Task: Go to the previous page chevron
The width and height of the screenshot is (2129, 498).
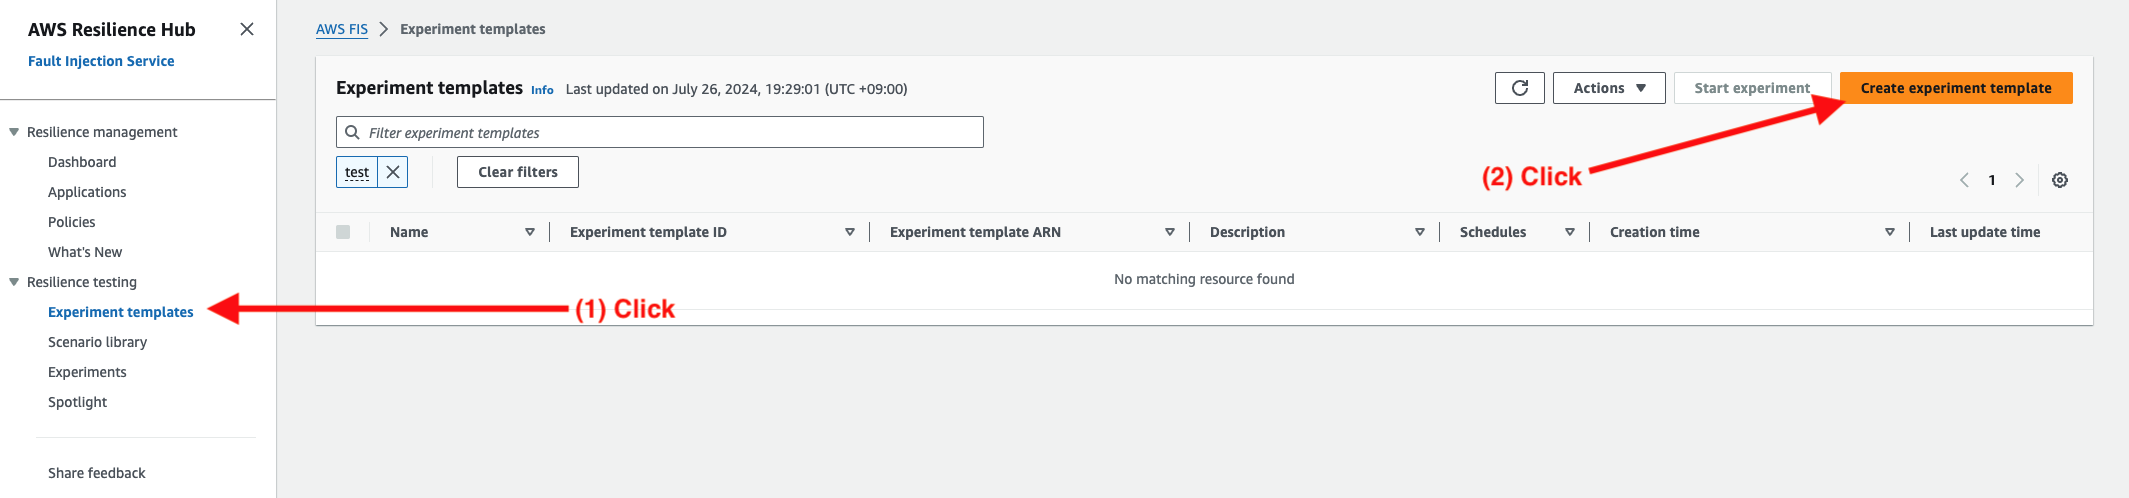Action: (1964, 180)
